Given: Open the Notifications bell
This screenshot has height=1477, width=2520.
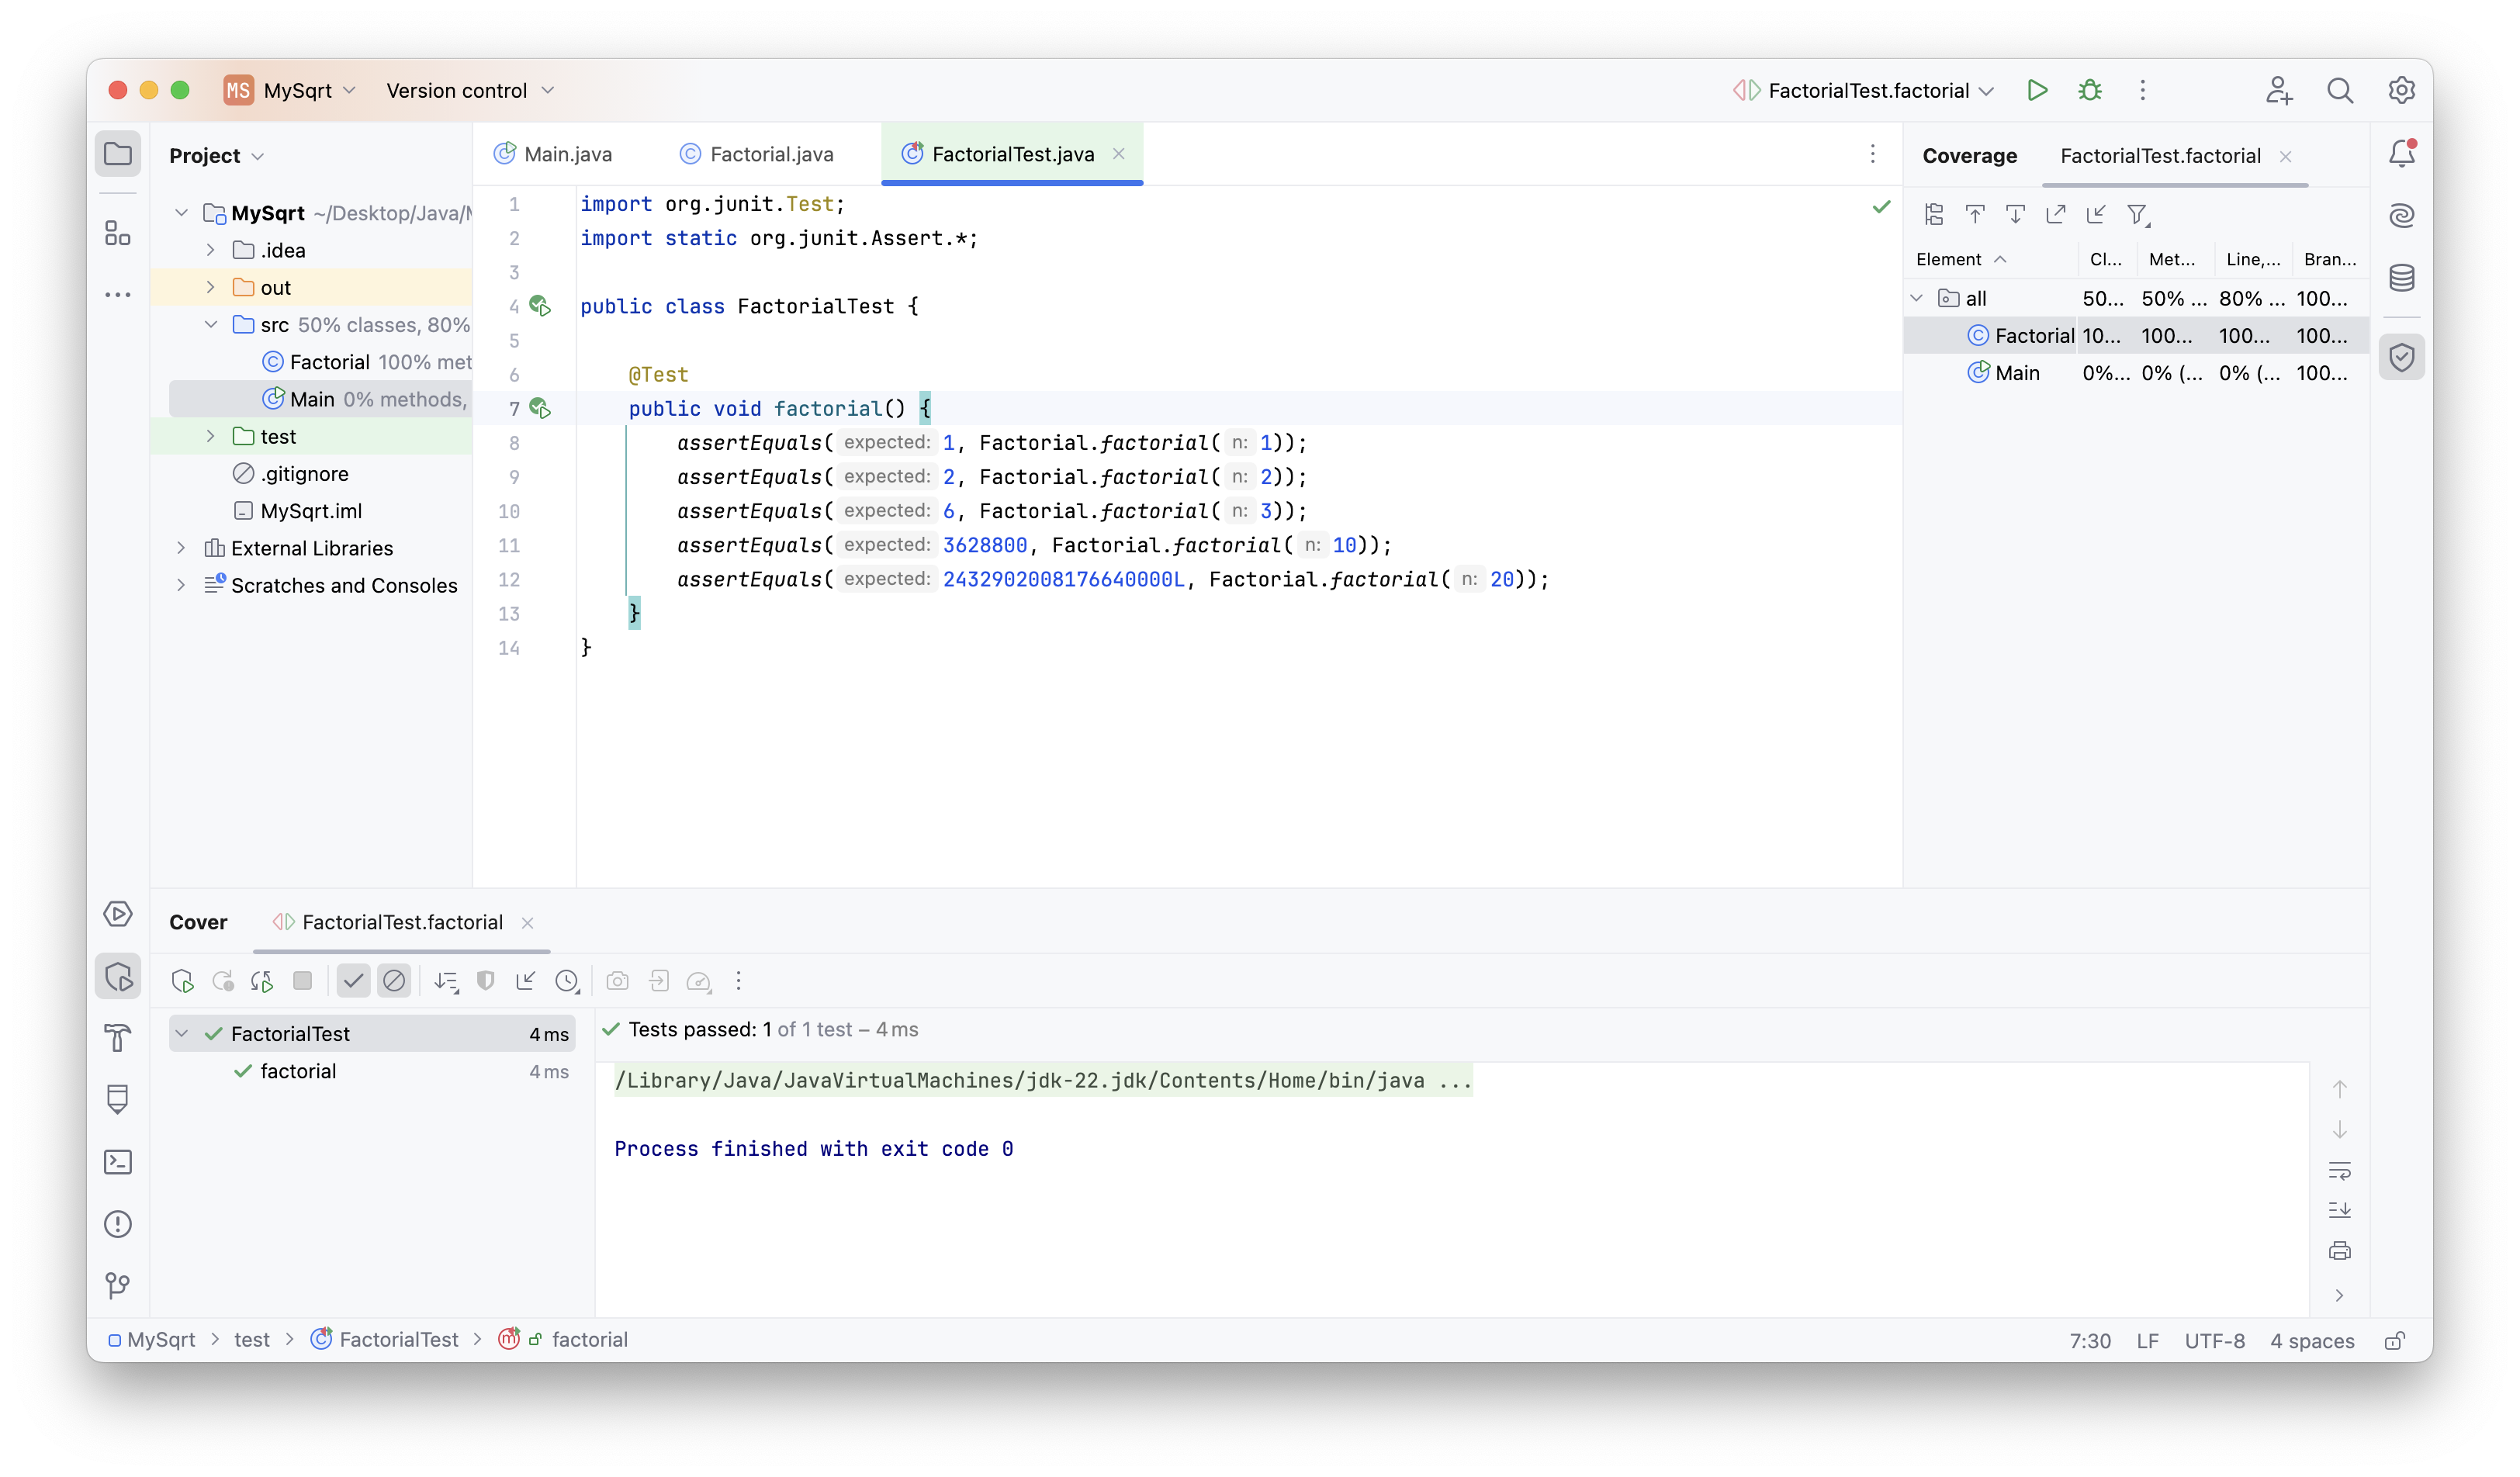Looking at the screenshot, I should tap(2402, 154).
